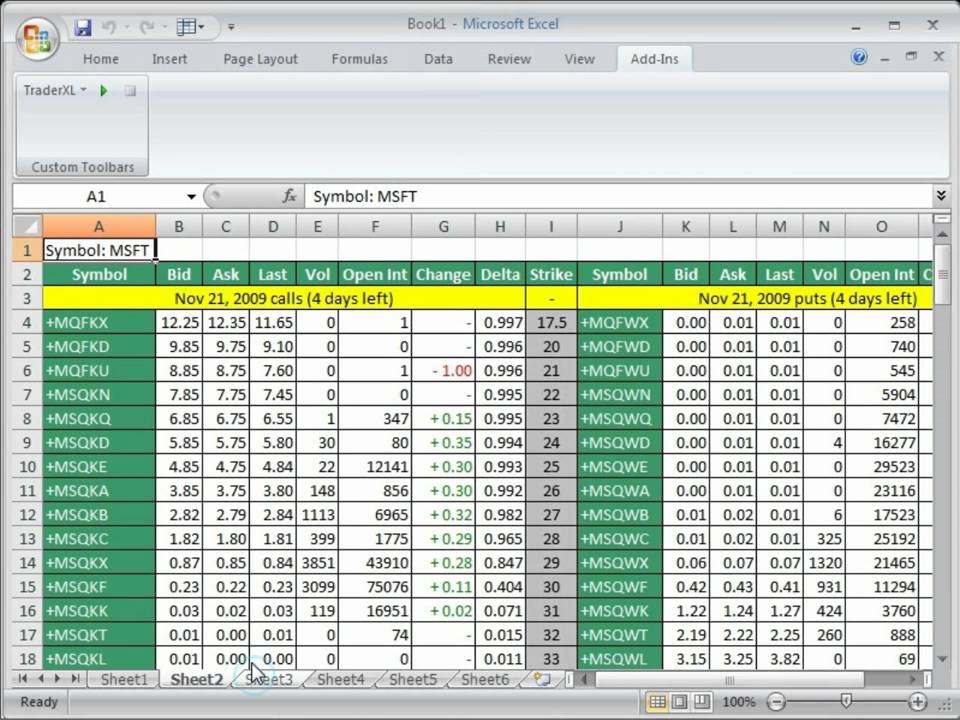This screenshot has width=960, height=720.
Task: Undo the last action in Quick Access Toolbar
Action: pos(109,27)
